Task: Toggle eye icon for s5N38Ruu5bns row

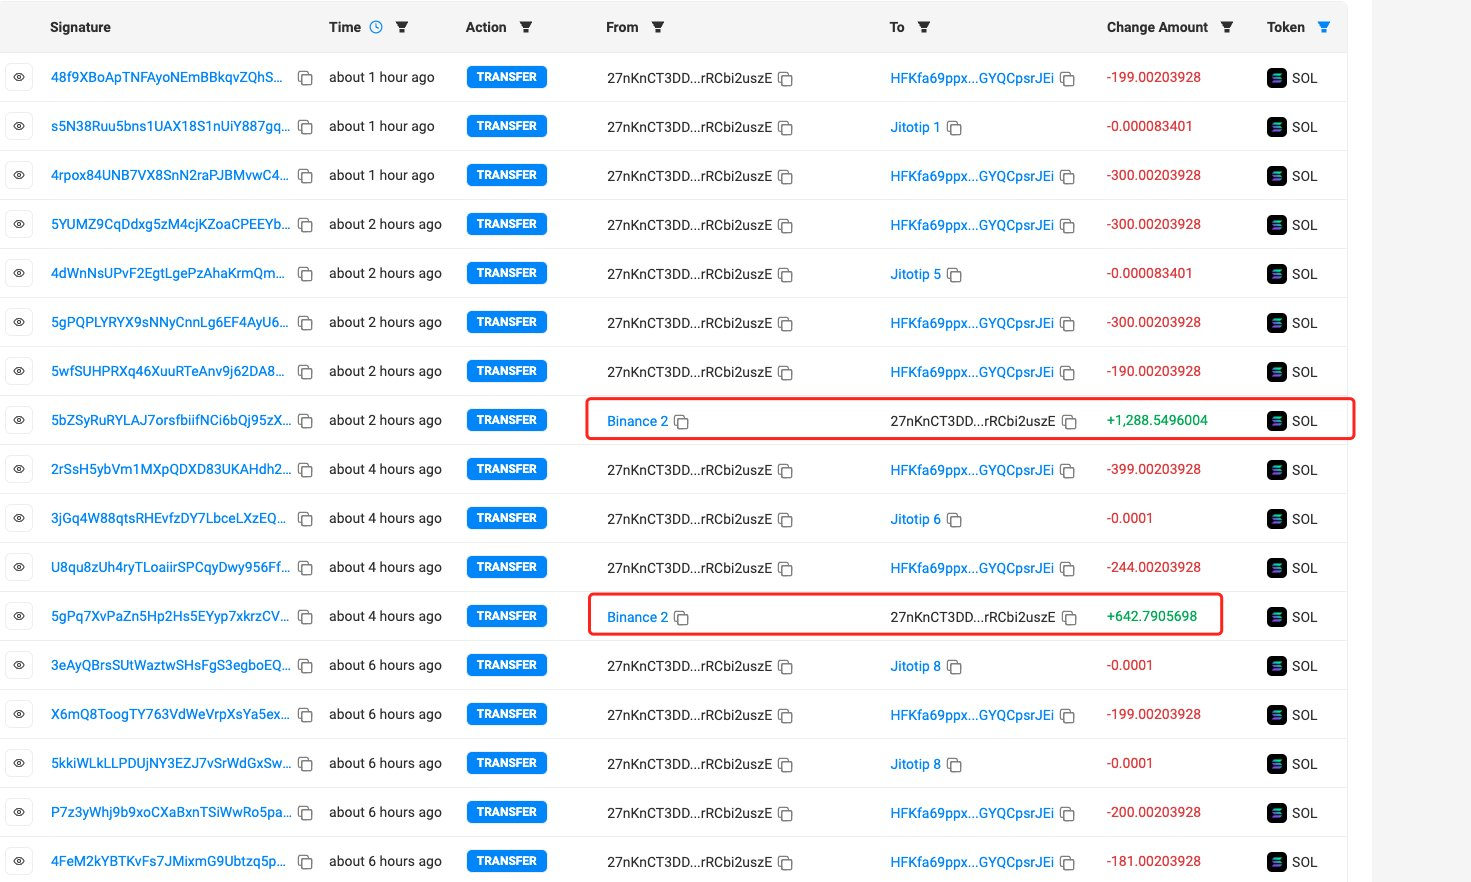Action: click(x=19, y=126)
